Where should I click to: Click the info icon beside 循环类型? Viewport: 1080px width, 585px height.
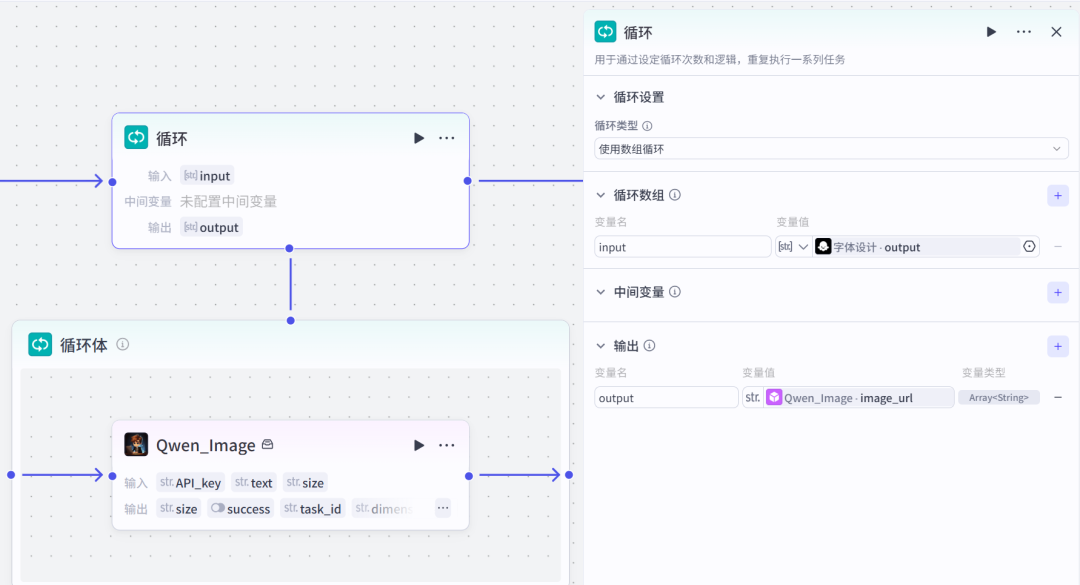[647, 126]
